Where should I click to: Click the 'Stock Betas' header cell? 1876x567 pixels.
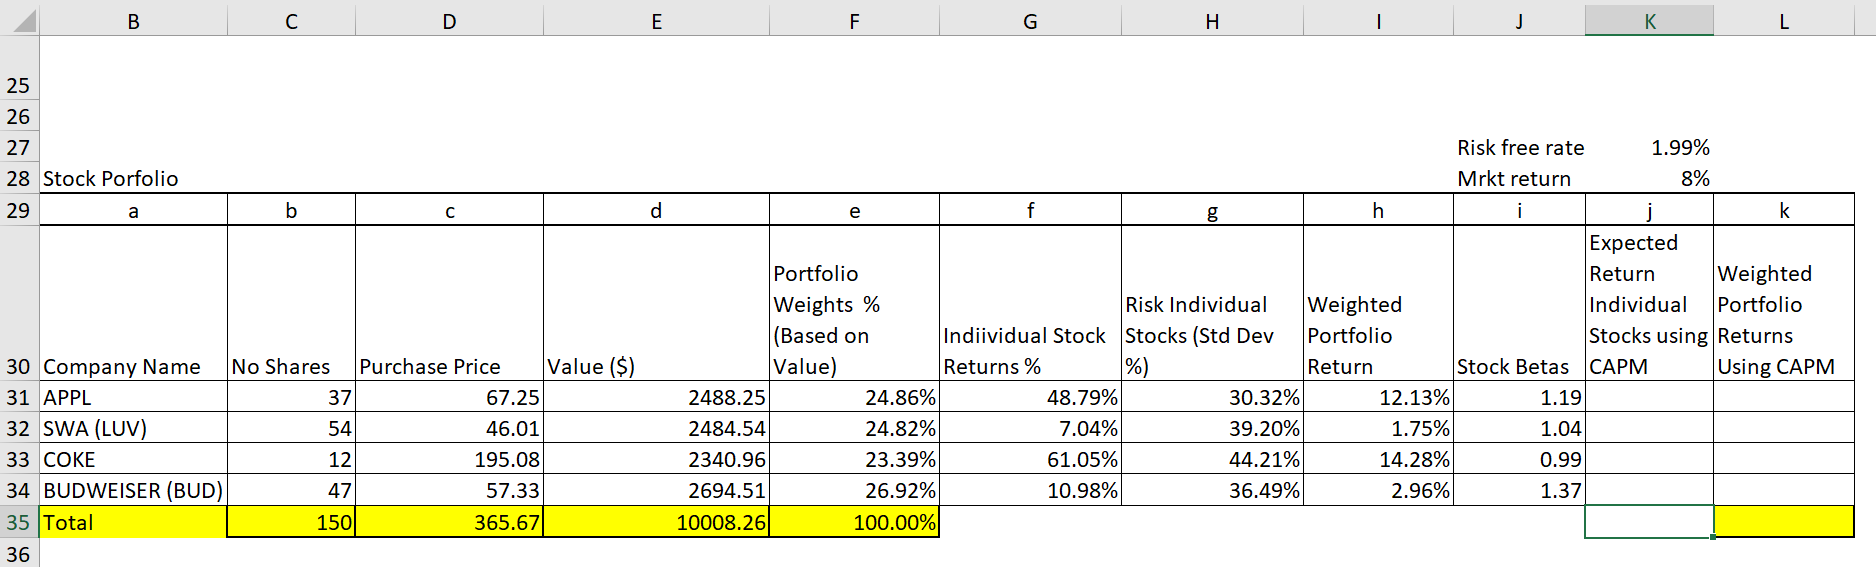[x=1520, y=303]
